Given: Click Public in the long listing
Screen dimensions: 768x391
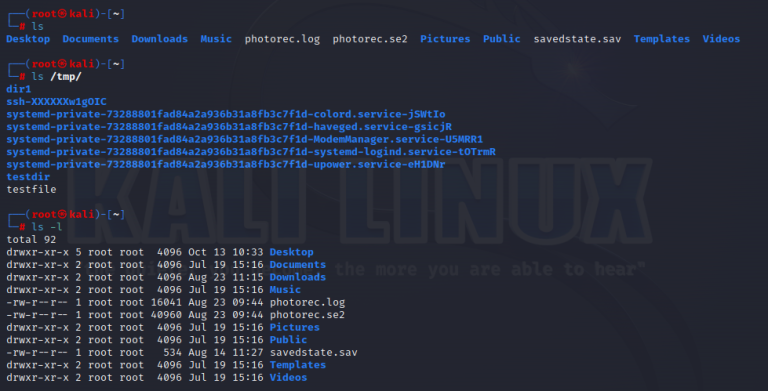Looking at the screenshot, I should point(288,340).
